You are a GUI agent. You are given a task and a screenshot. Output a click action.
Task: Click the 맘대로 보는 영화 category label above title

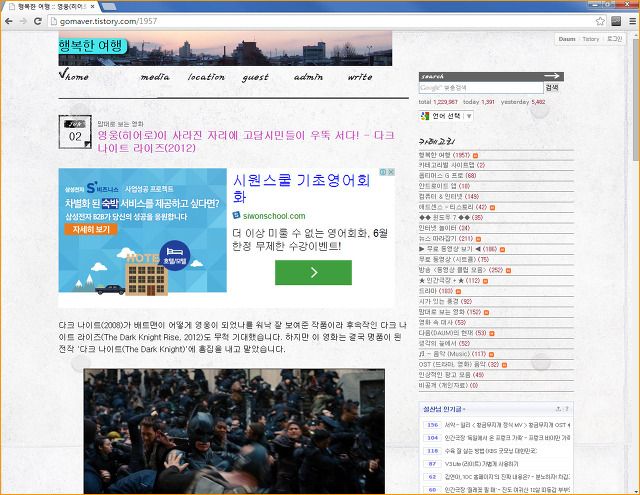pyautogui.click(x=120, y=124)
